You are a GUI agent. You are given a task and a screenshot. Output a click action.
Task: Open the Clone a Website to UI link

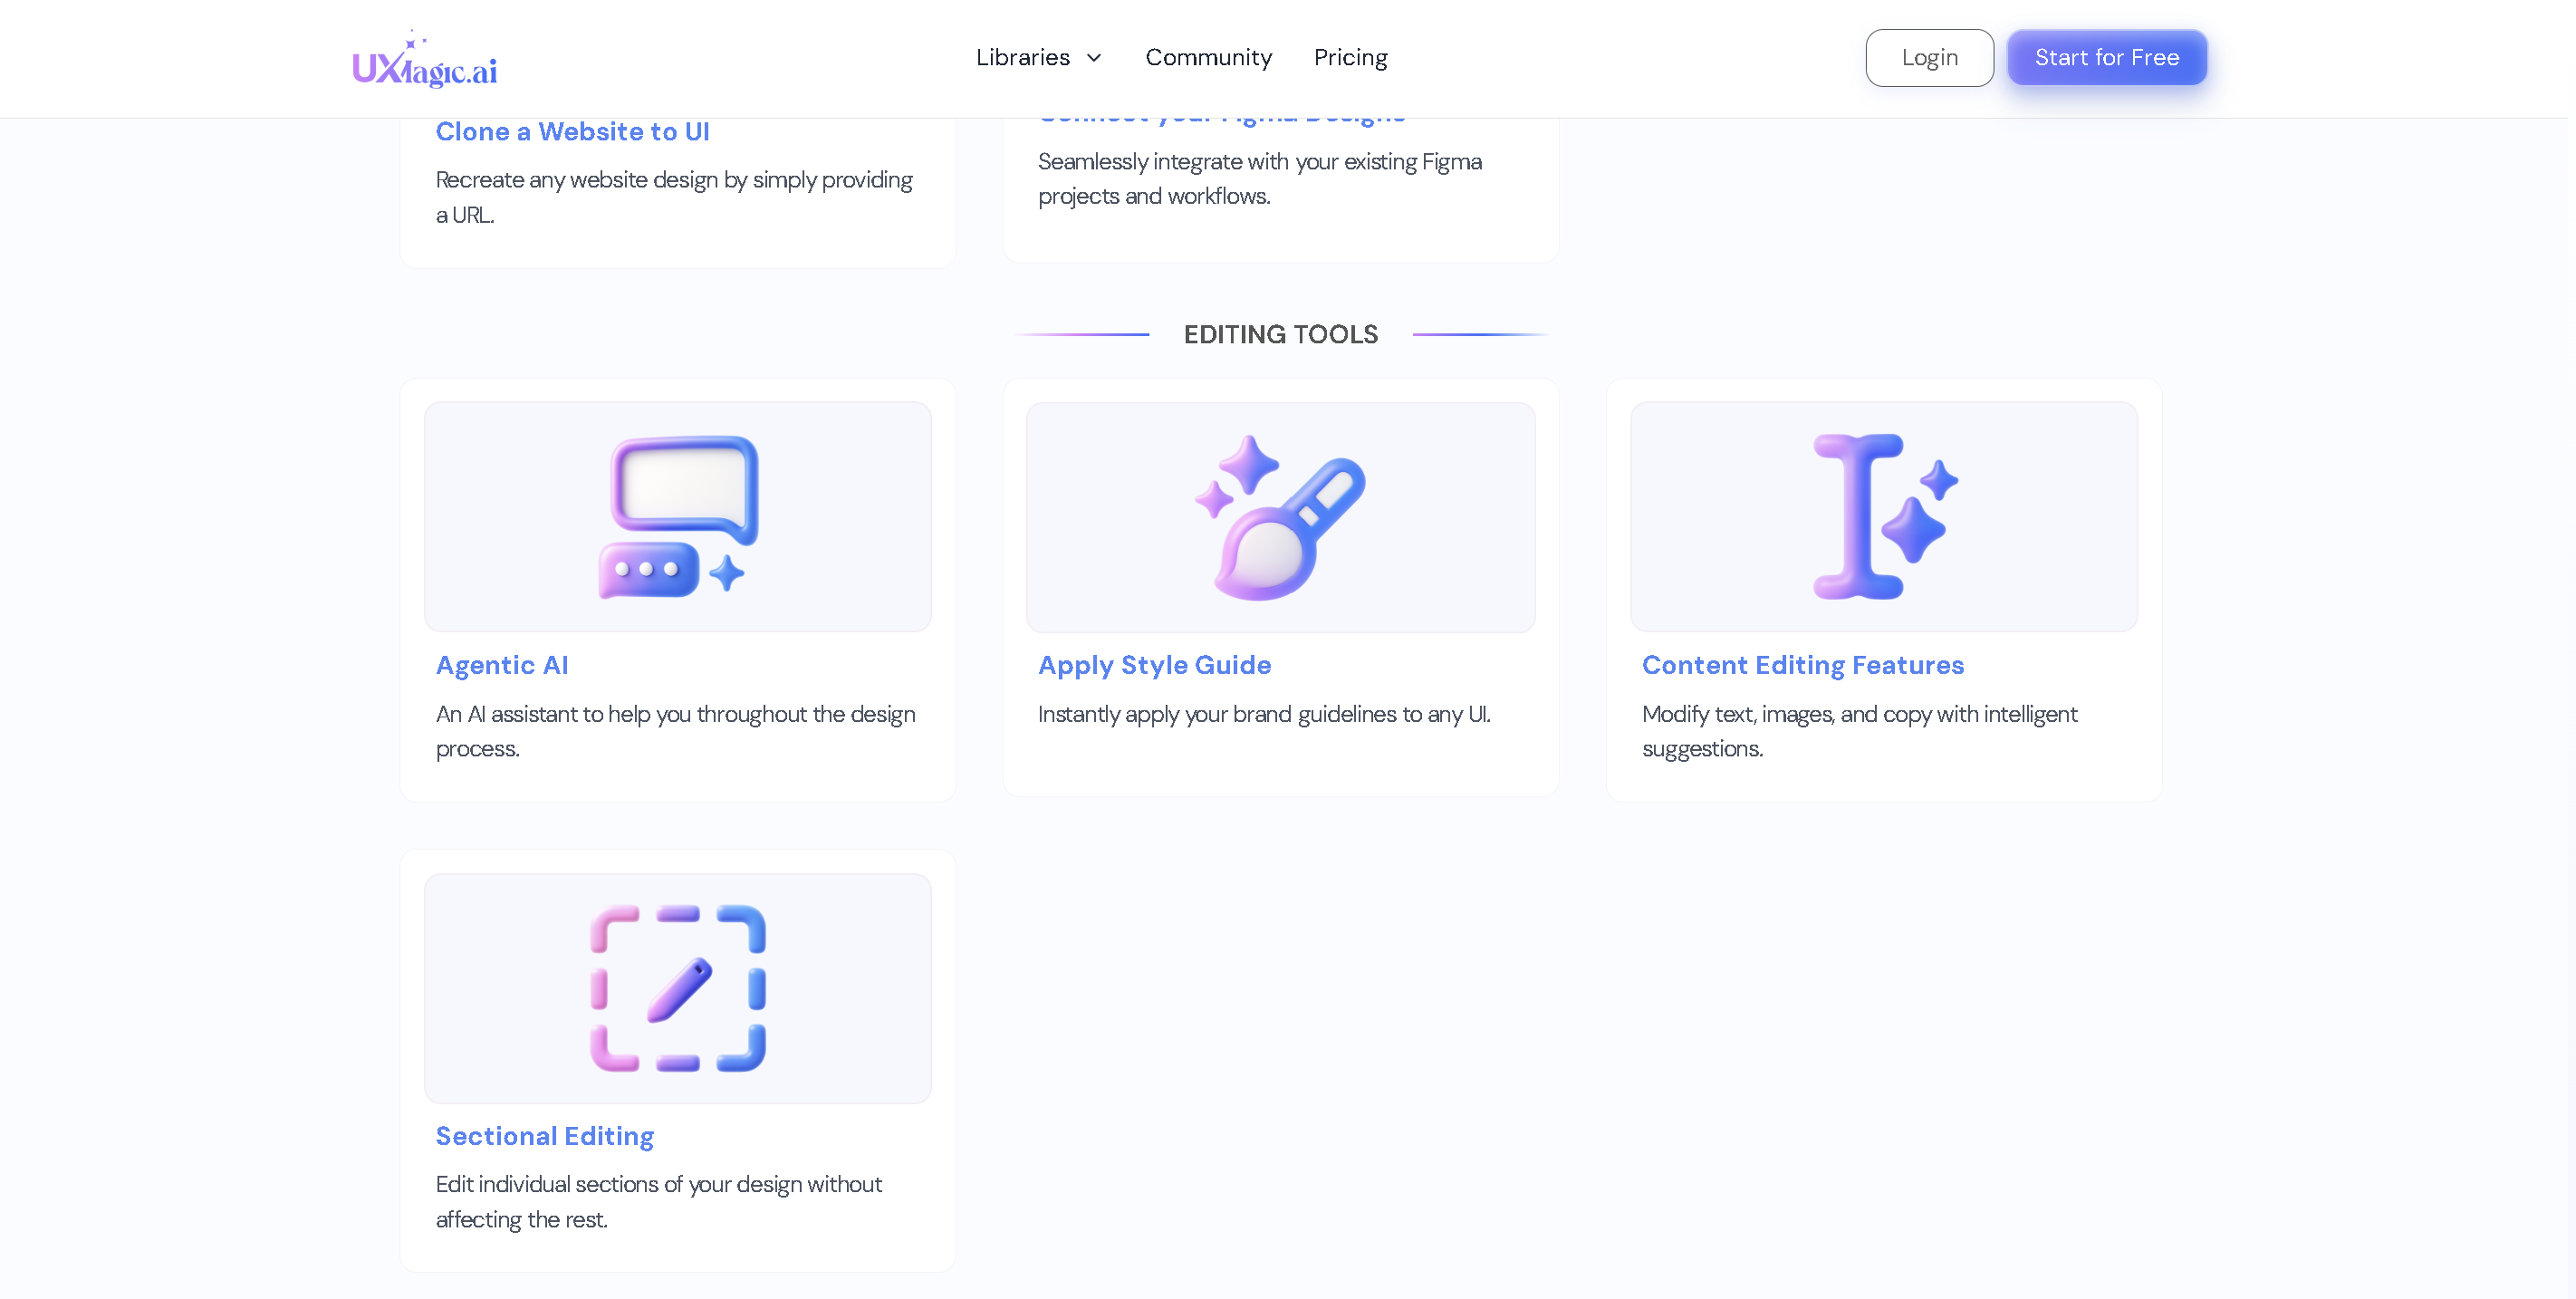point(572,131)
